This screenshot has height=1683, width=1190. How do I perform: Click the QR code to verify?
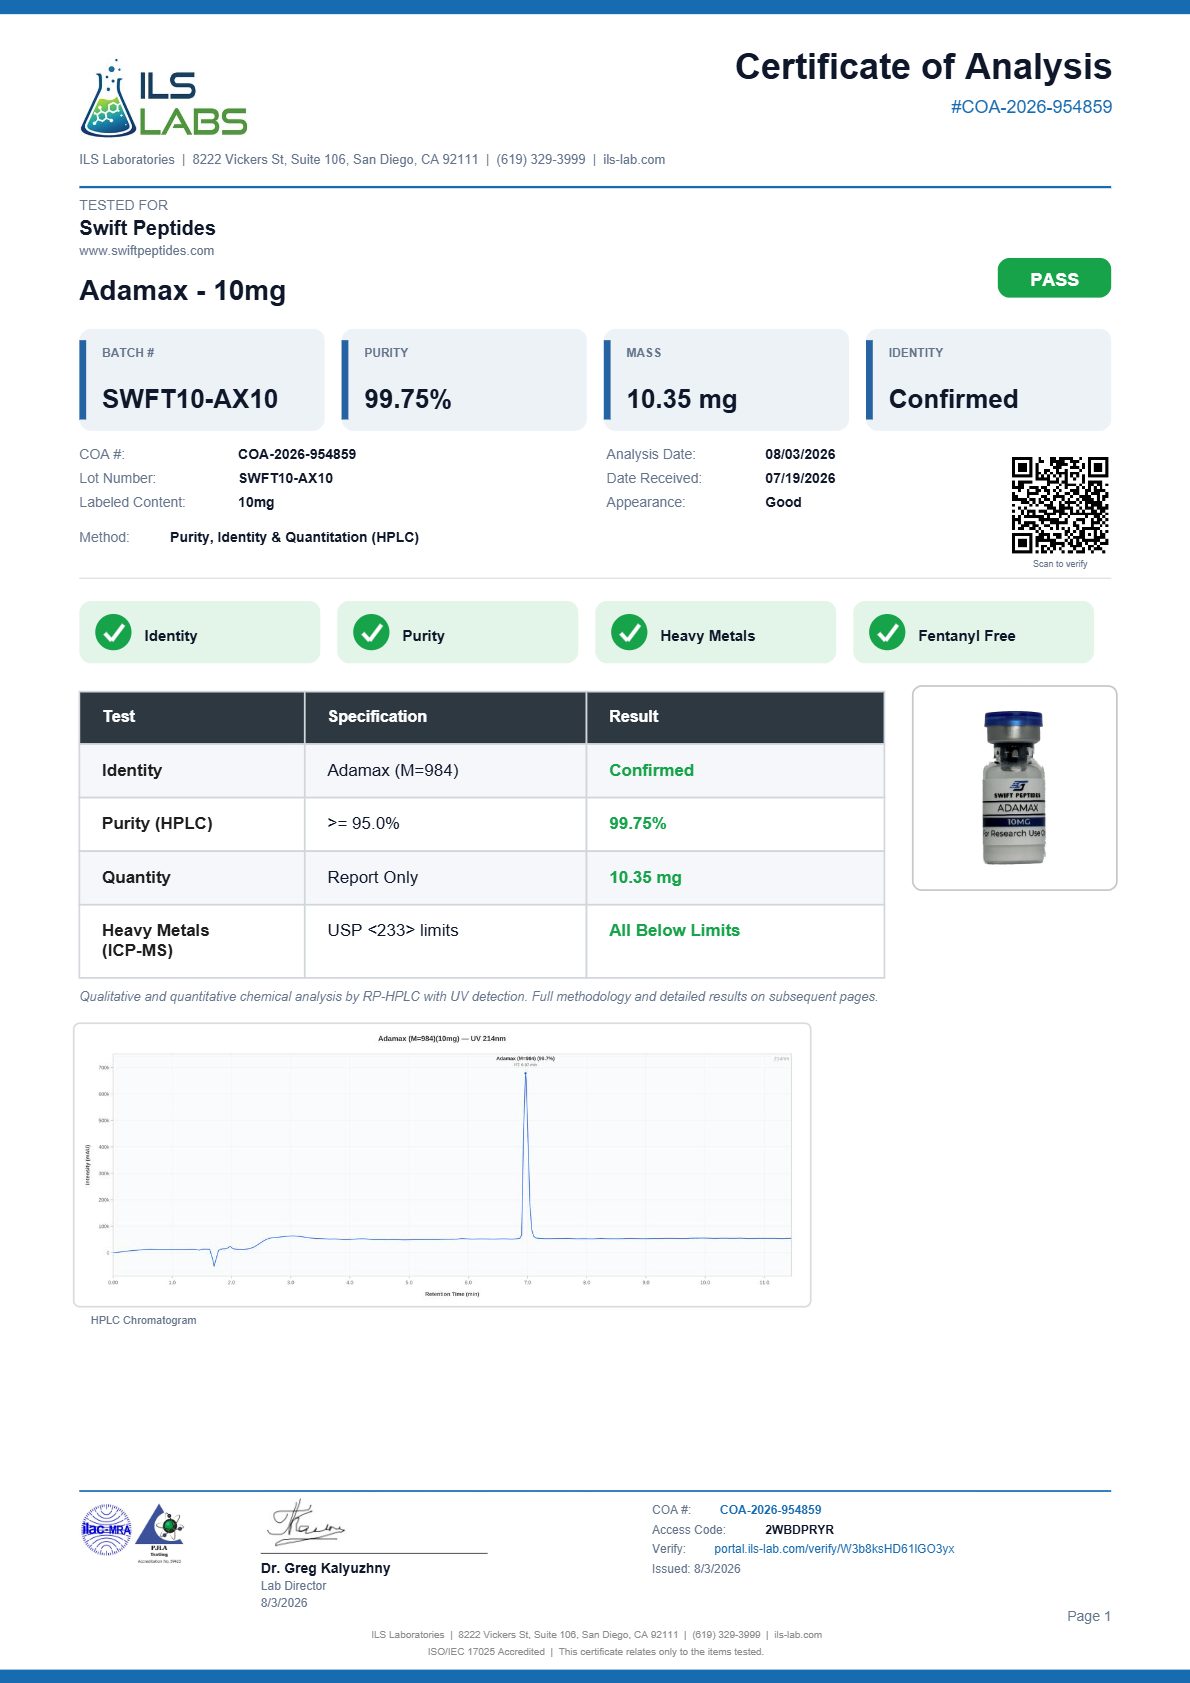pyautogui.click(x=1060, y=505)
